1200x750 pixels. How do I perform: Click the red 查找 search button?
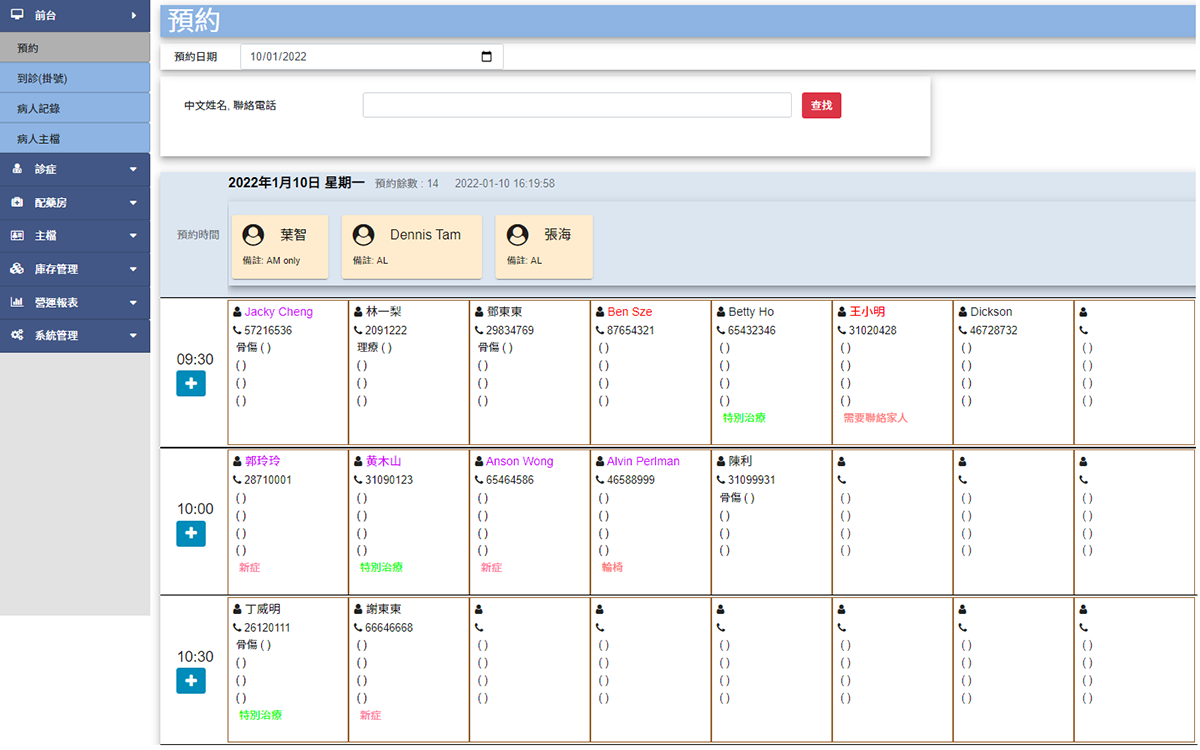click(821, 105)
